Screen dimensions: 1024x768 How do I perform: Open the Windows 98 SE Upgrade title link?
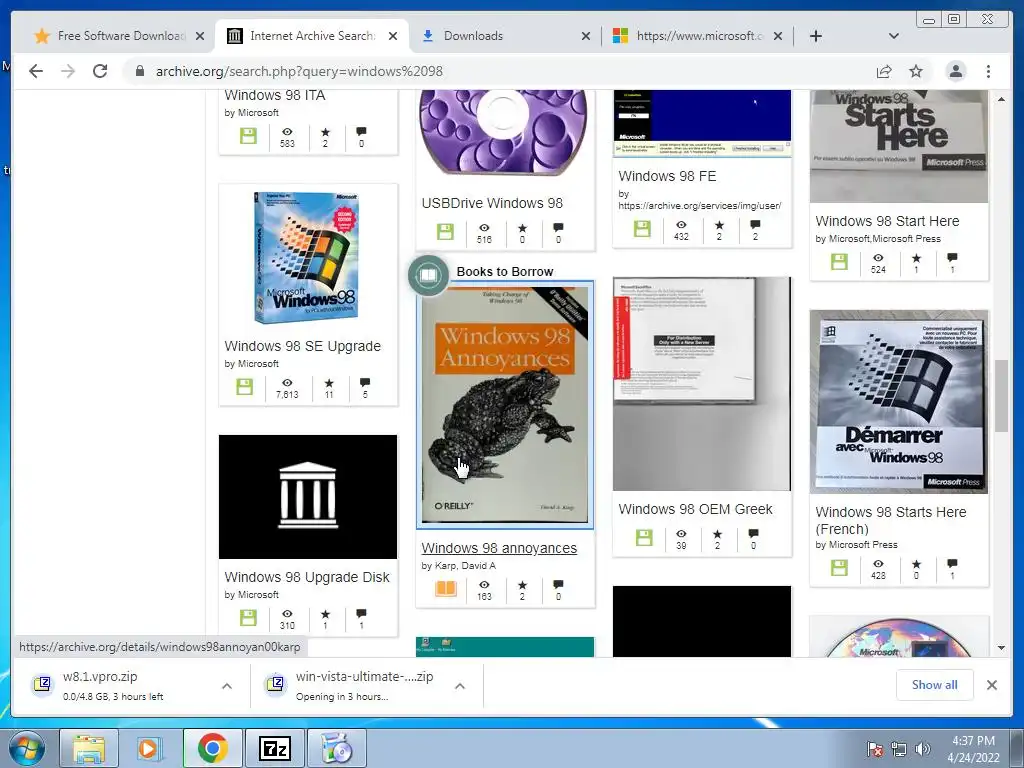[x=302, y=346]
